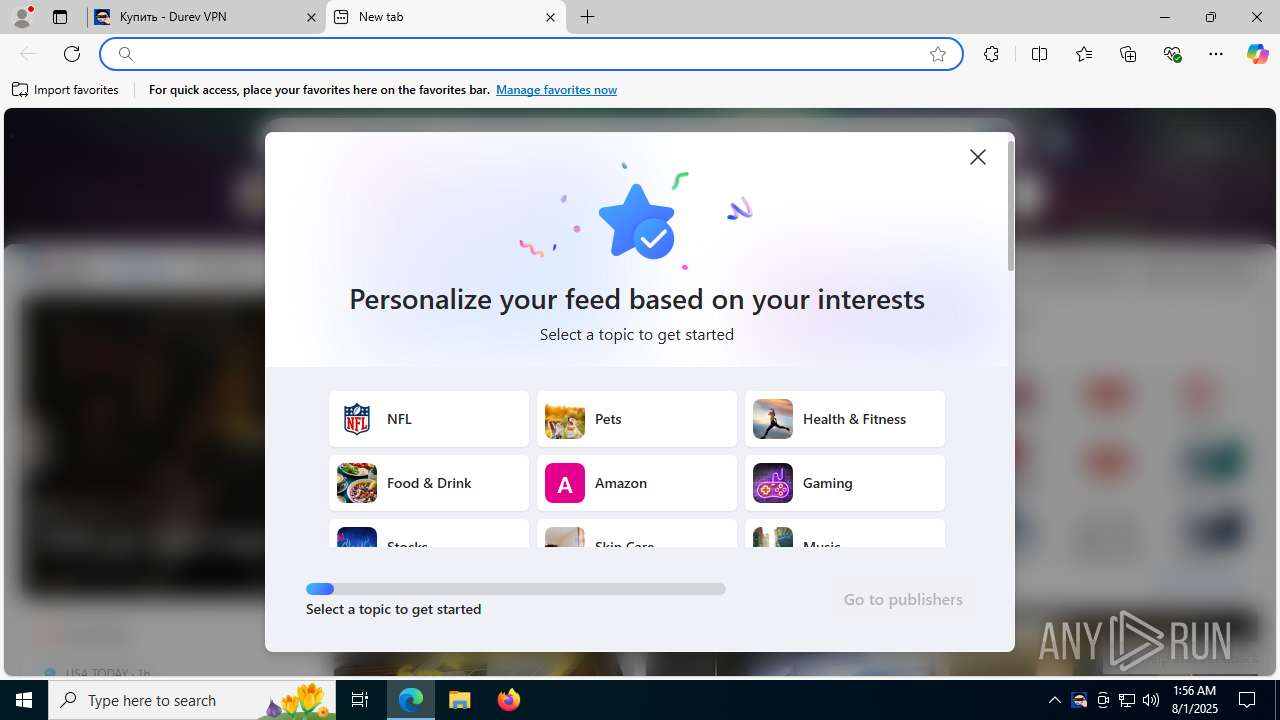Select the Pets topic
This screenshot has height=720, width=1280.
[637, 419]
